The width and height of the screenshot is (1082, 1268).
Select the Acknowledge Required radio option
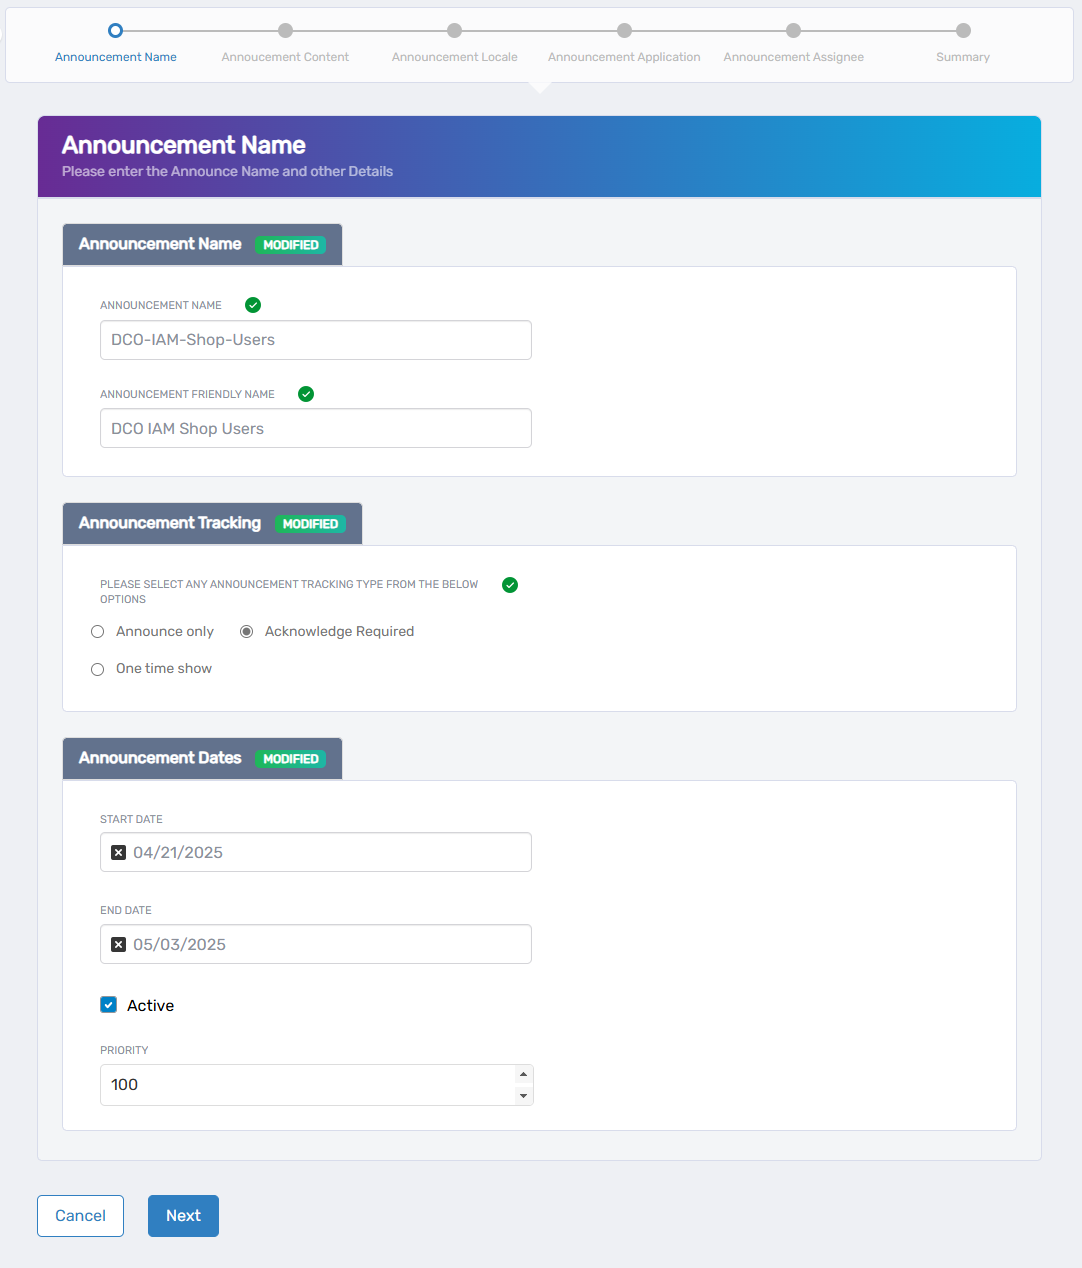click(247, 632)
